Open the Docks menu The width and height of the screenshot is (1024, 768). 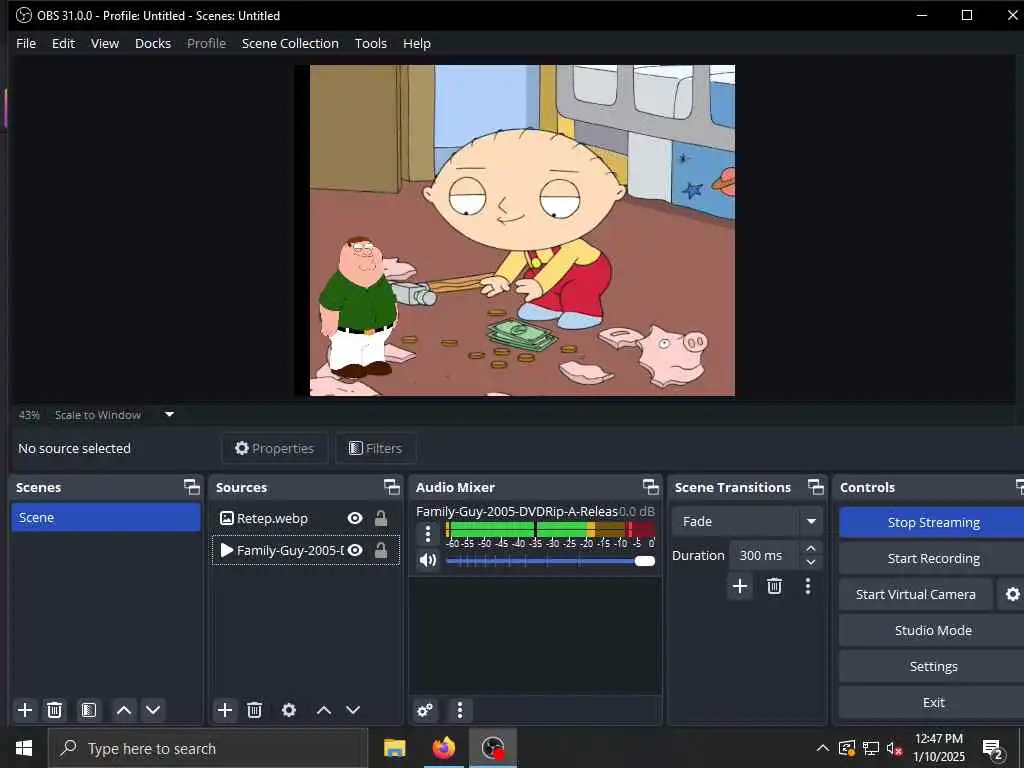153,44
